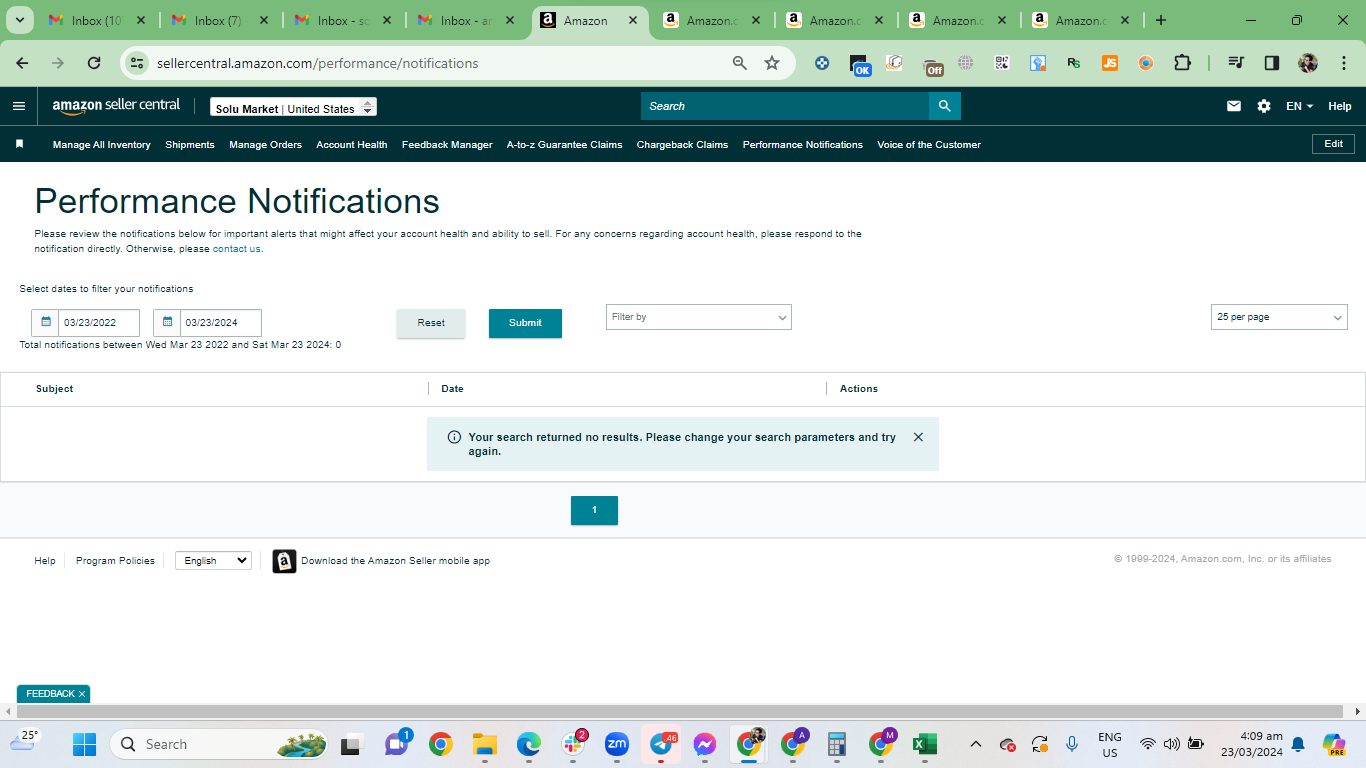Open the 25 per page dropdown
The height and width of the screenshot is (768, 1366).
coord(1279,317)
